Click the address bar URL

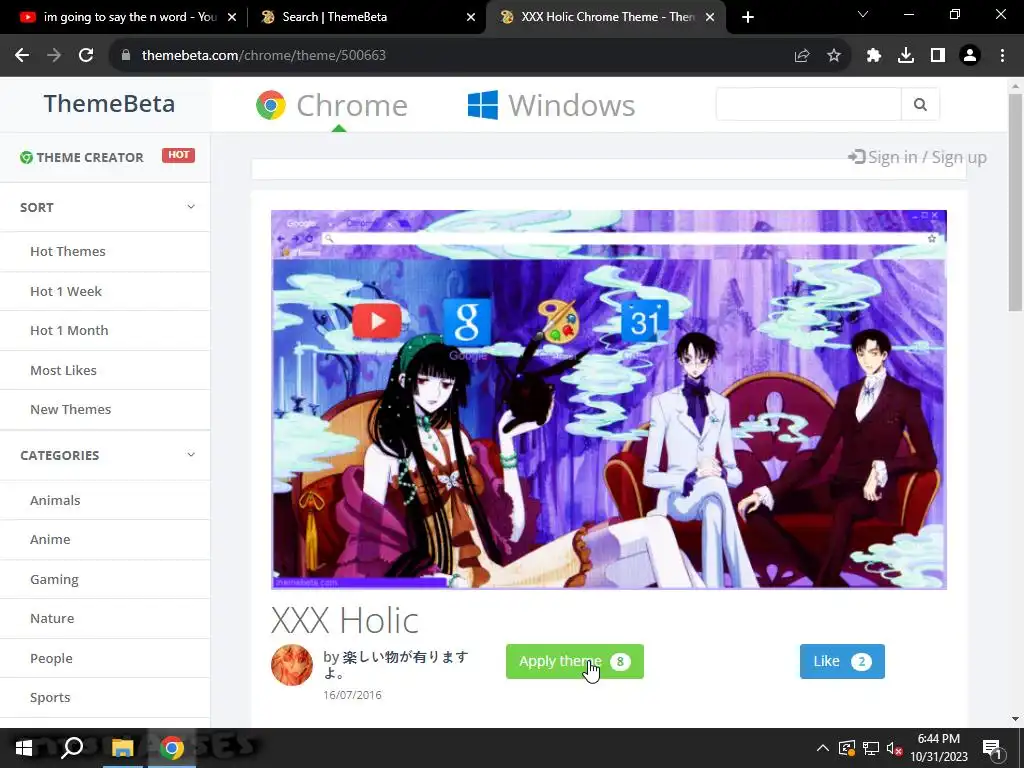coord(264,56)
